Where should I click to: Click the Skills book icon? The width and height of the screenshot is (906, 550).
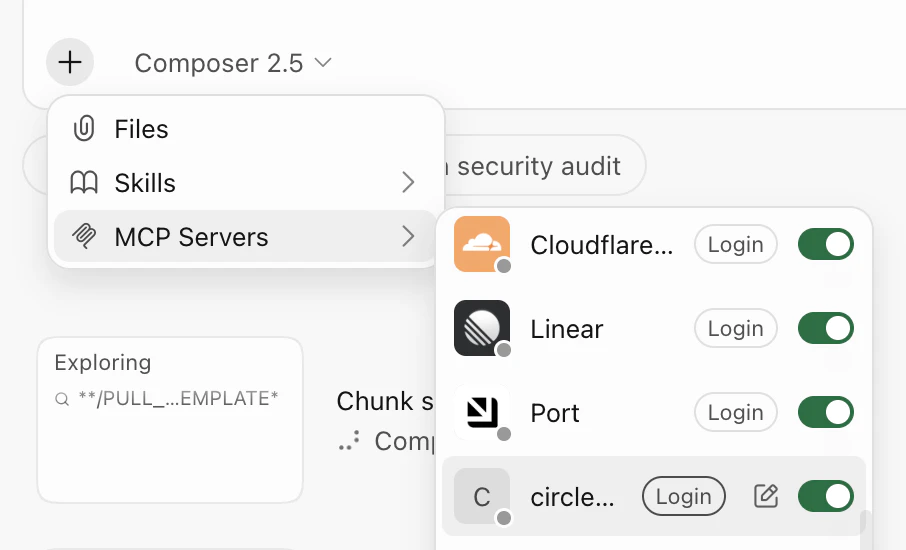pyautogui.click(x=84, y=183)
